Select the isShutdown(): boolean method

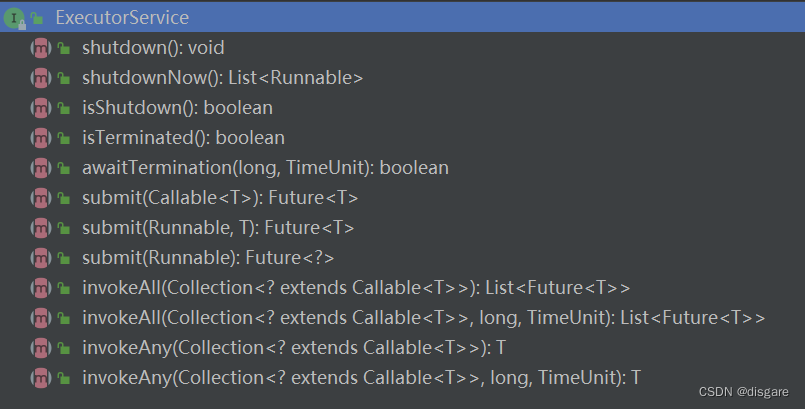pyautogui.click(x=177, y=107)
